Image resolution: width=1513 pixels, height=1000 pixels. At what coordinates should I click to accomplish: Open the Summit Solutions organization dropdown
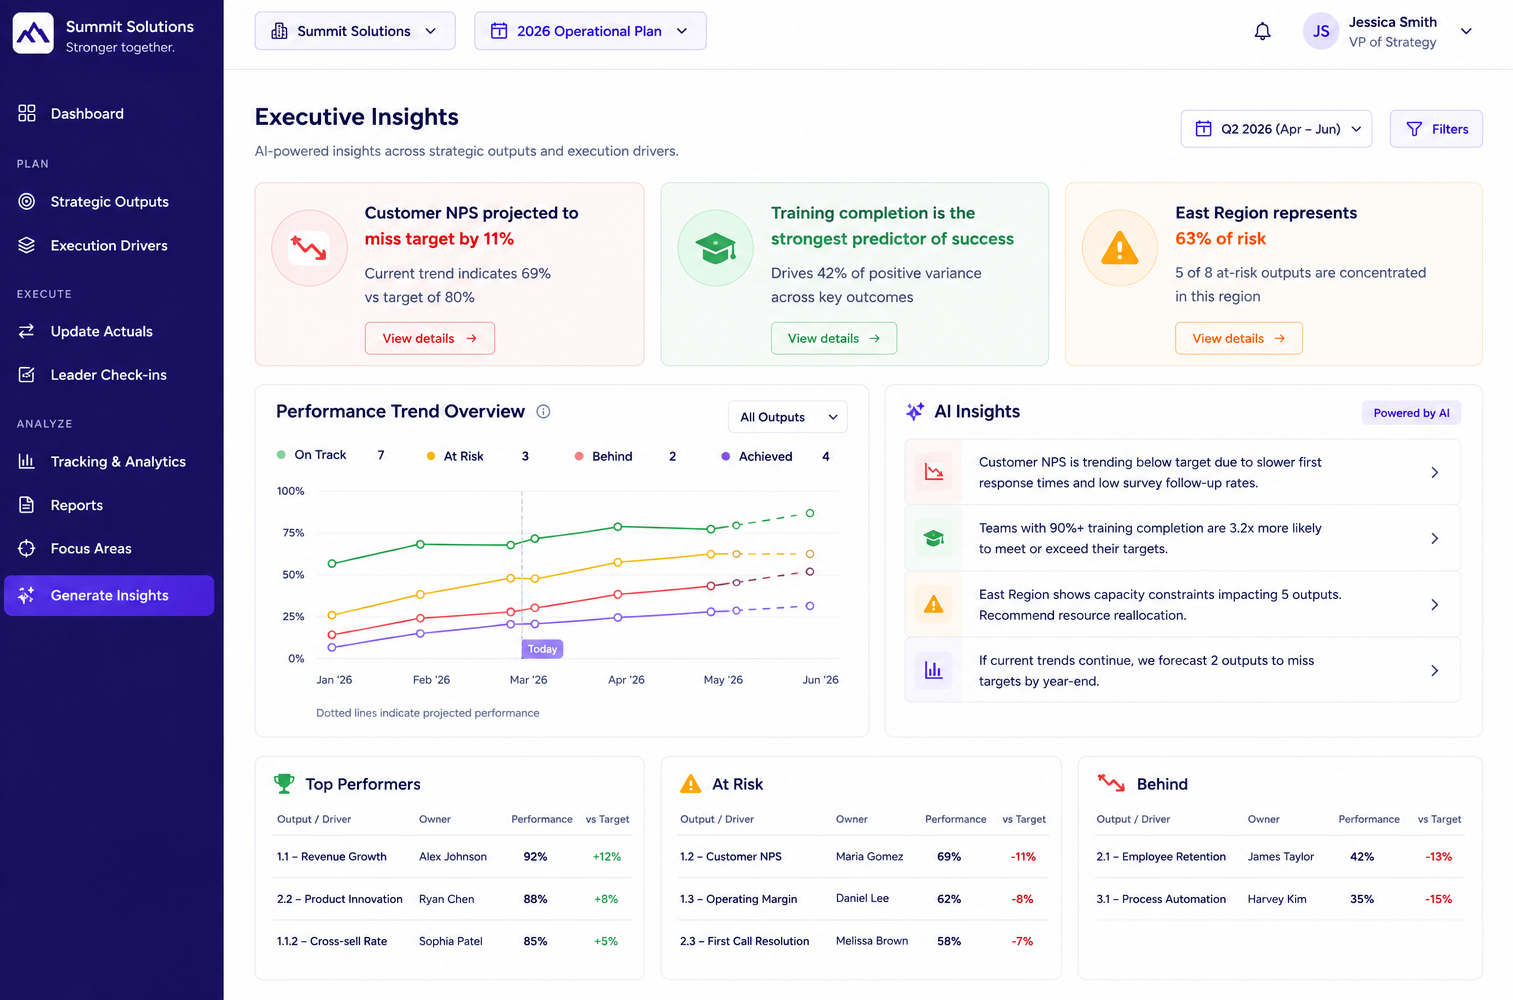coord(355,31)
